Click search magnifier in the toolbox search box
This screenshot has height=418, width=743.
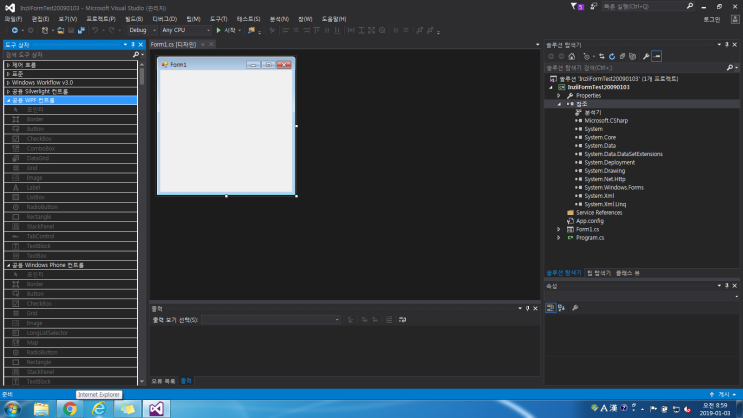(136, 54)
